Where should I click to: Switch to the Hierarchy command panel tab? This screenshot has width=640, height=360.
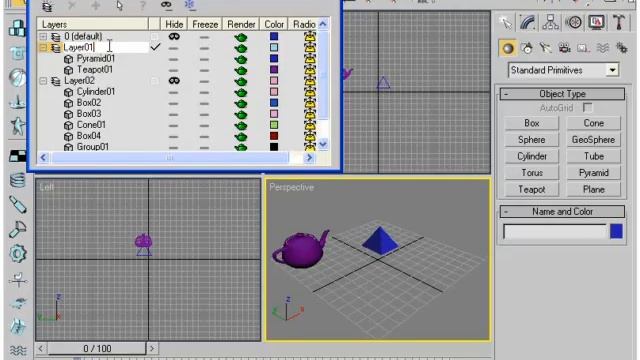(550, 22)
